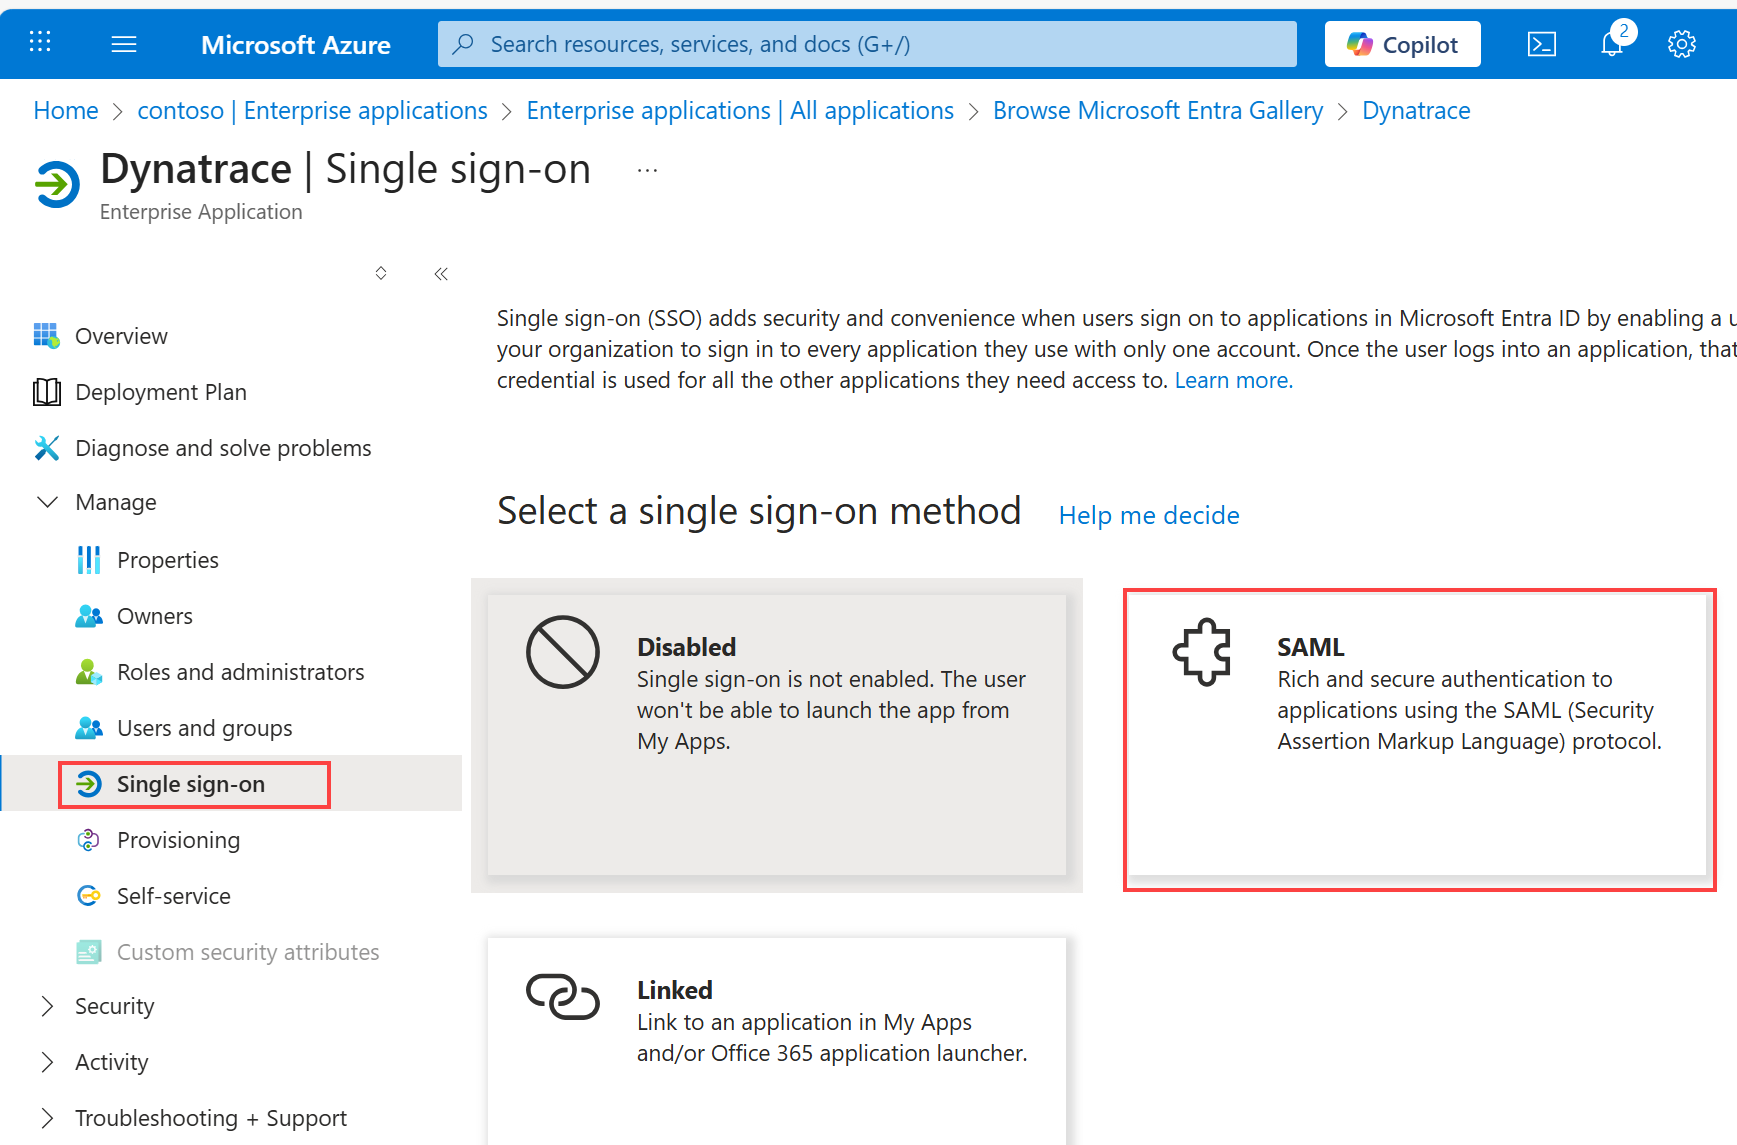1737x1145 pixels.
Task: Click the Users and groups icon
Action: [x=89, y=728]
